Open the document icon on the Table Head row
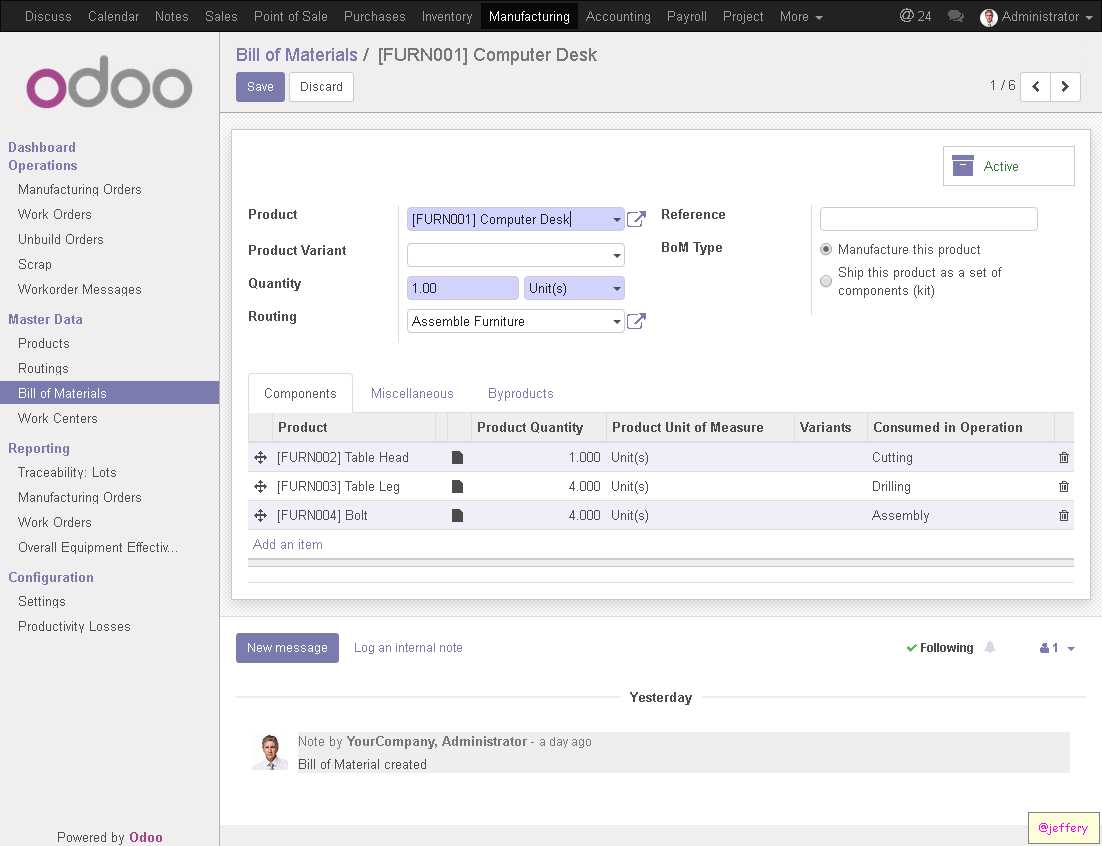The width and height of the screenshot is (1102, 846). 457,457
